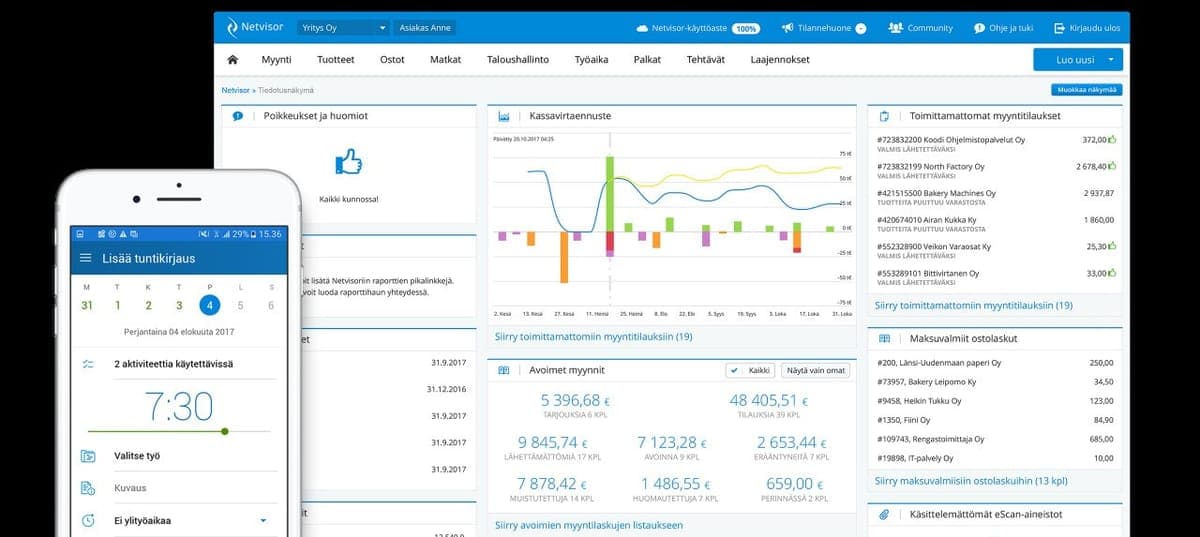The height and width of the screenshot is (537, 1200).
Task: Click thumbs-up icon on Koodi Ohjelmistopalvelut row
Action: click(1113, 140)
